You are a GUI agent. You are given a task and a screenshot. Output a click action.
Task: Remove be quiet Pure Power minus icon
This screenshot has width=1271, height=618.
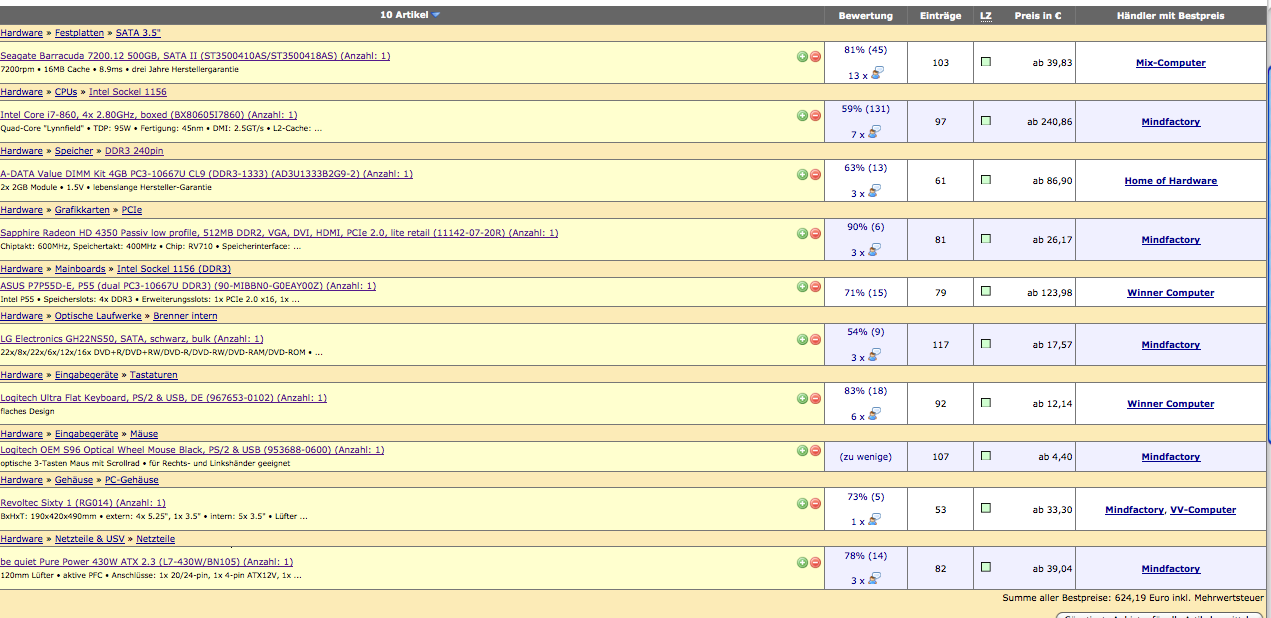[815, 562]
